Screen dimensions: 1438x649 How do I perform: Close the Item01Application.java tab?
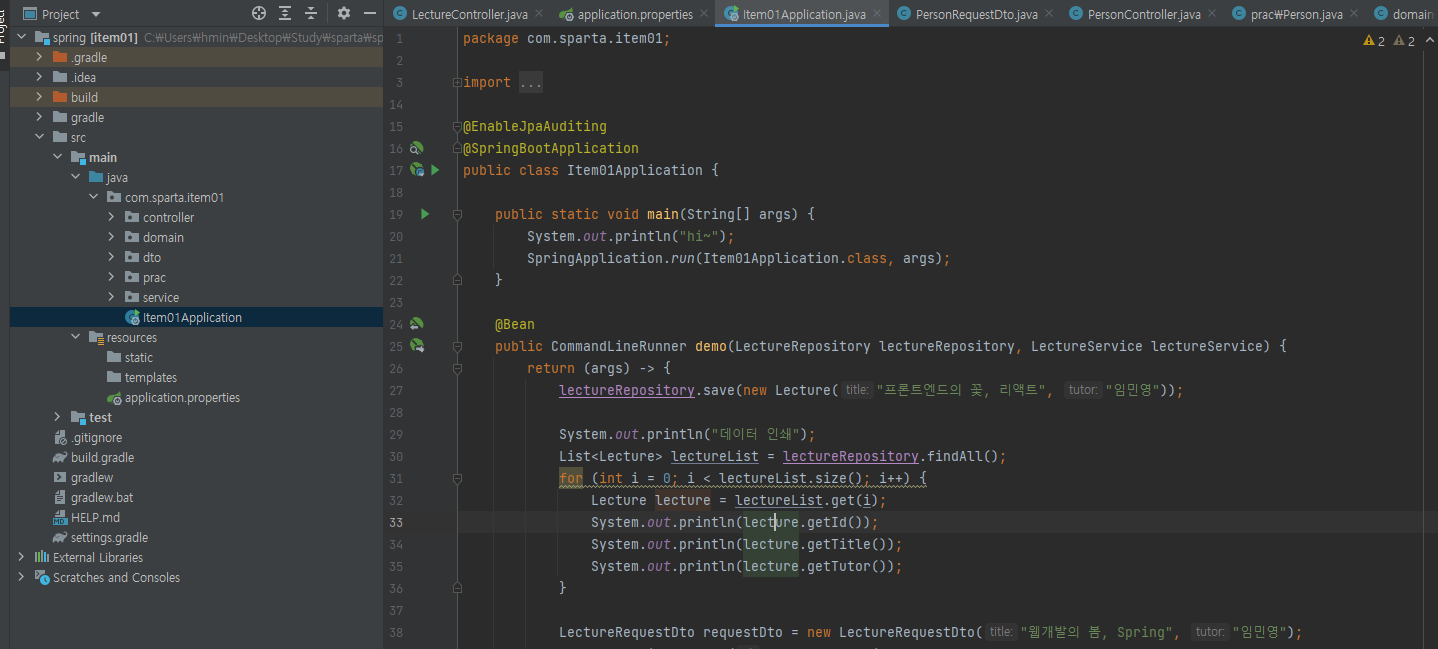[876, 14]
